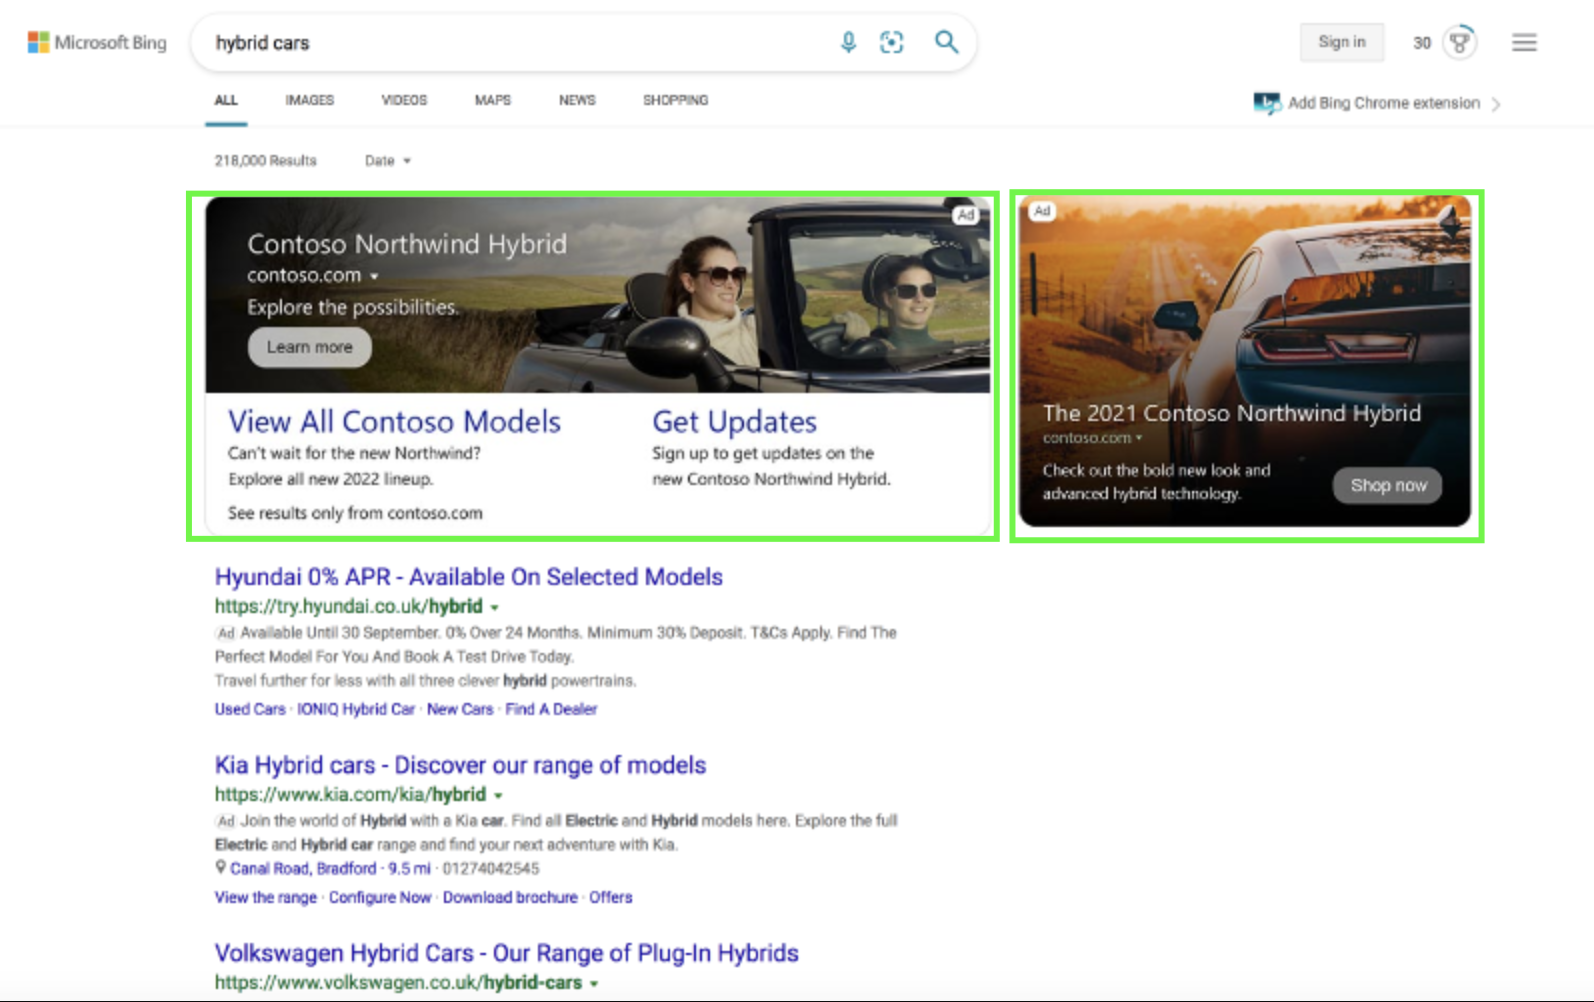The image size is (1594, 1002).
Task: Open the hamburger menu icon
Action: coord(1524,42)
